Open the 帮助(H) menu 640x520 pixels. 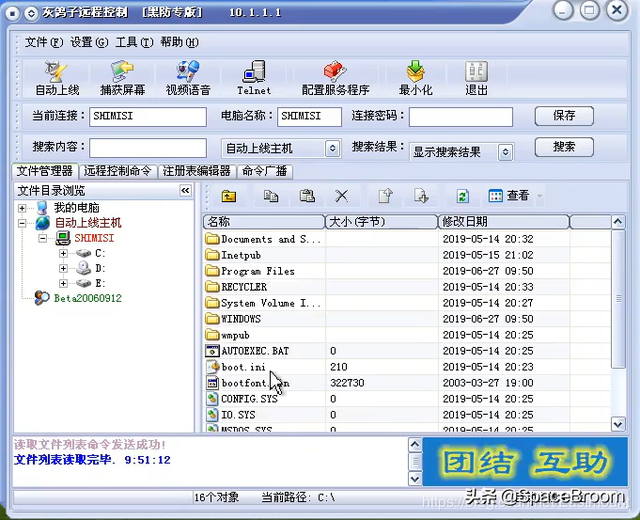(180, 42)
